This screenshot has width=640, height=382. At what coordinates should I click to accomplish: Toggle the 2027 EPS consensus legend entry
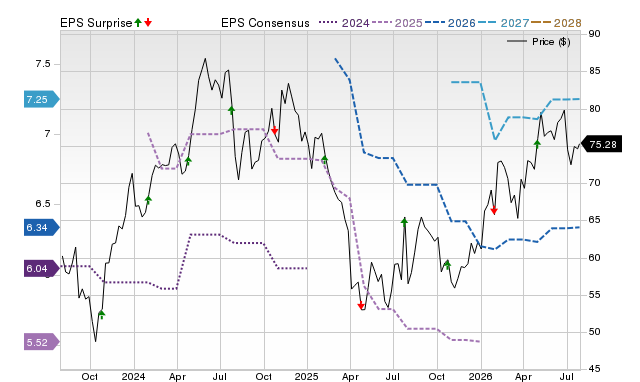click(503, 23)
